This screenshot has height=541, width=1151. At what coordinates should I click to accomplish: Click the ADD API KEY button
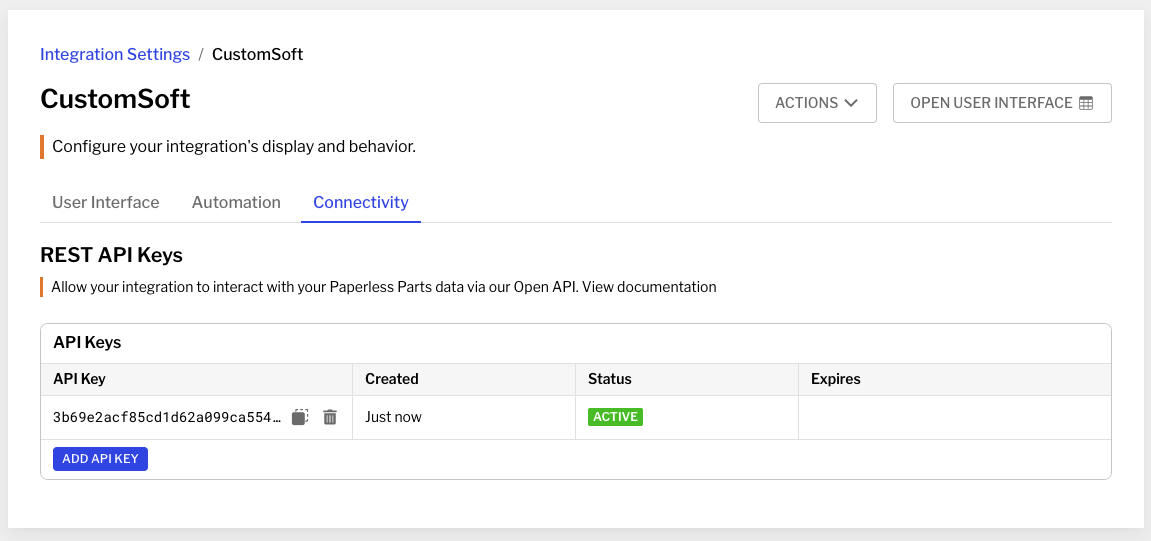coord(100,459)
